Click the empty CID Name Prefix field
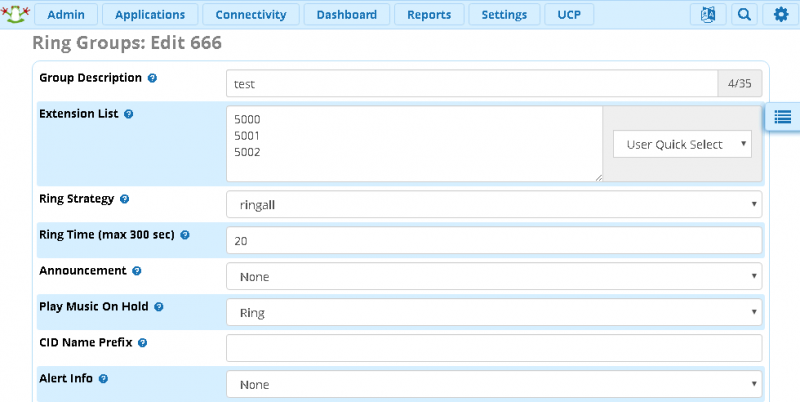The height and width of the screenshot is (402, 800). tap(494, 348)
